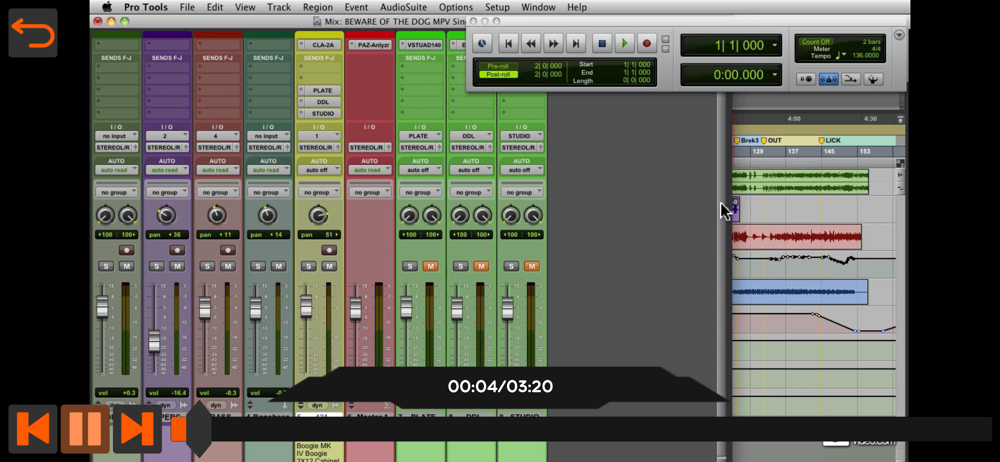
Task: Click the Fast Forward transport button
Action: click(554, 43)
